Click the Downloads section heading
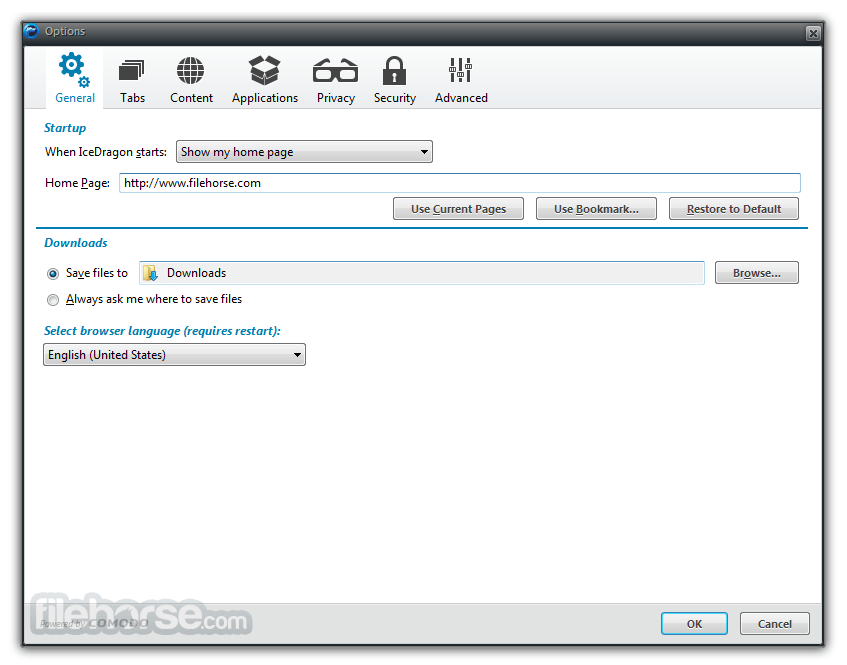 click(x=76, y=243)
